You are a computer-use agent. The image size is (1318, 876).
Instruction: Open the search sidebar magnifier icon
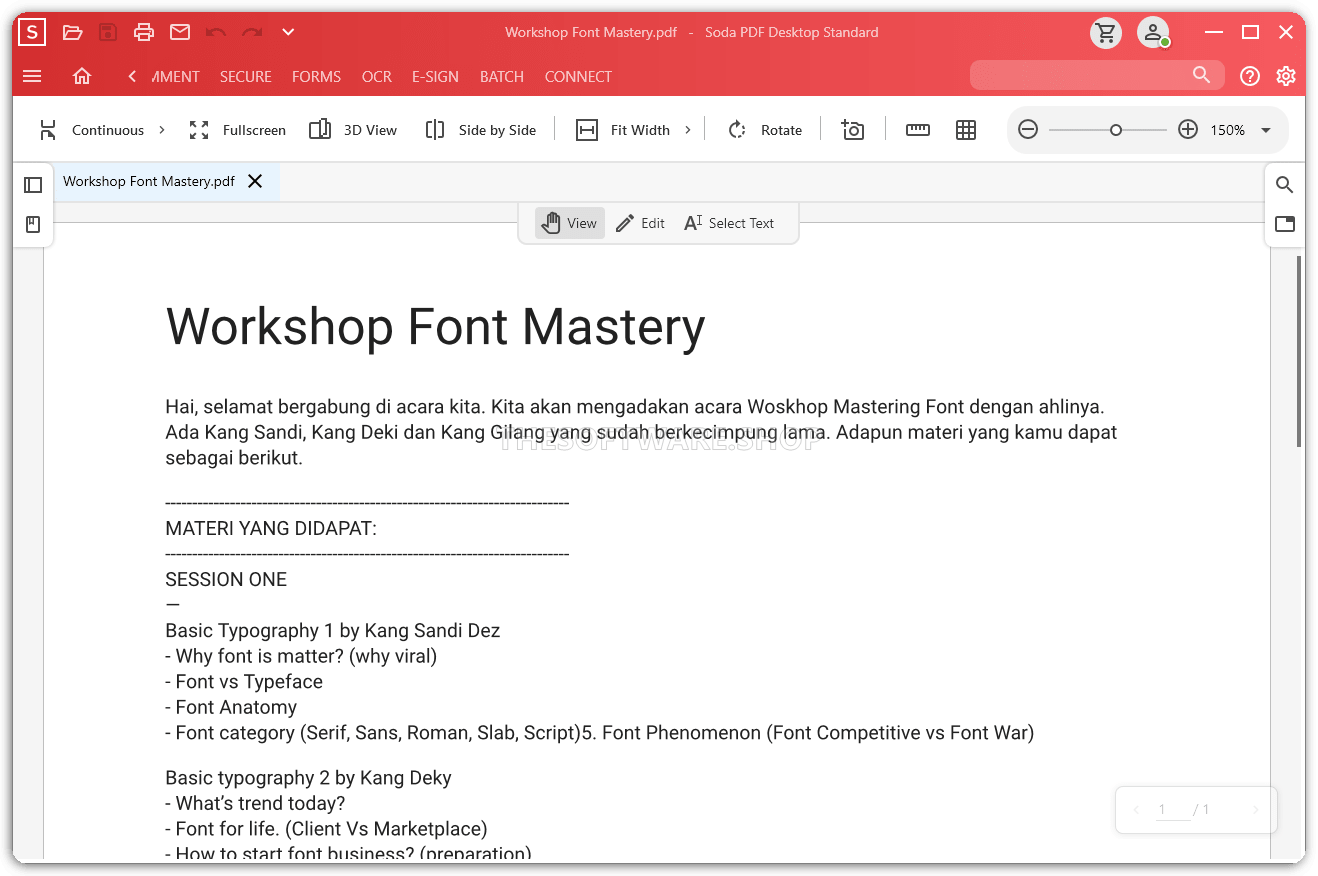pyautogui.click(x=1285, y=185)
